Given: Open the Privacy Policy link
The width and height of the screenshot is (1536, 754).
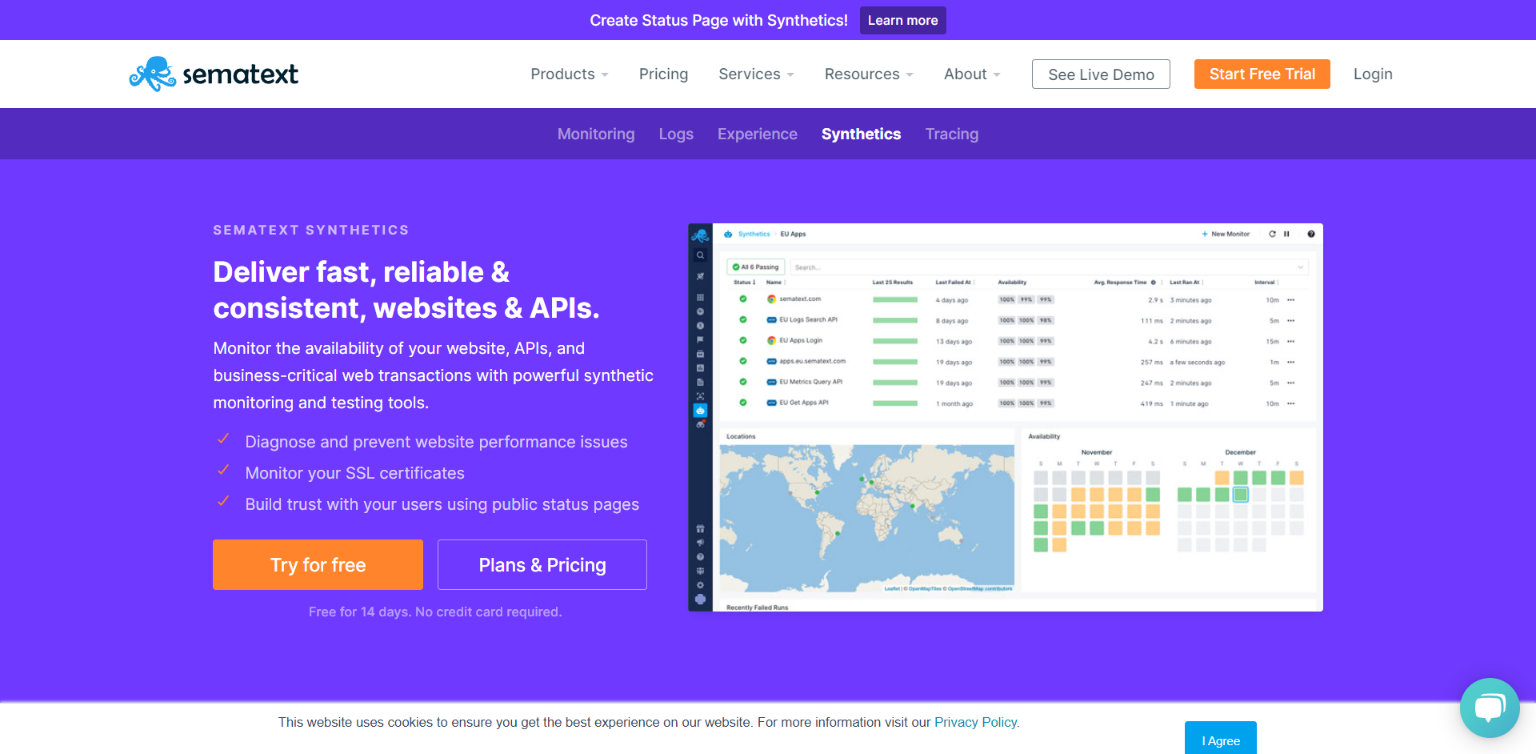Looking at the screenshot, I should 976,722.
